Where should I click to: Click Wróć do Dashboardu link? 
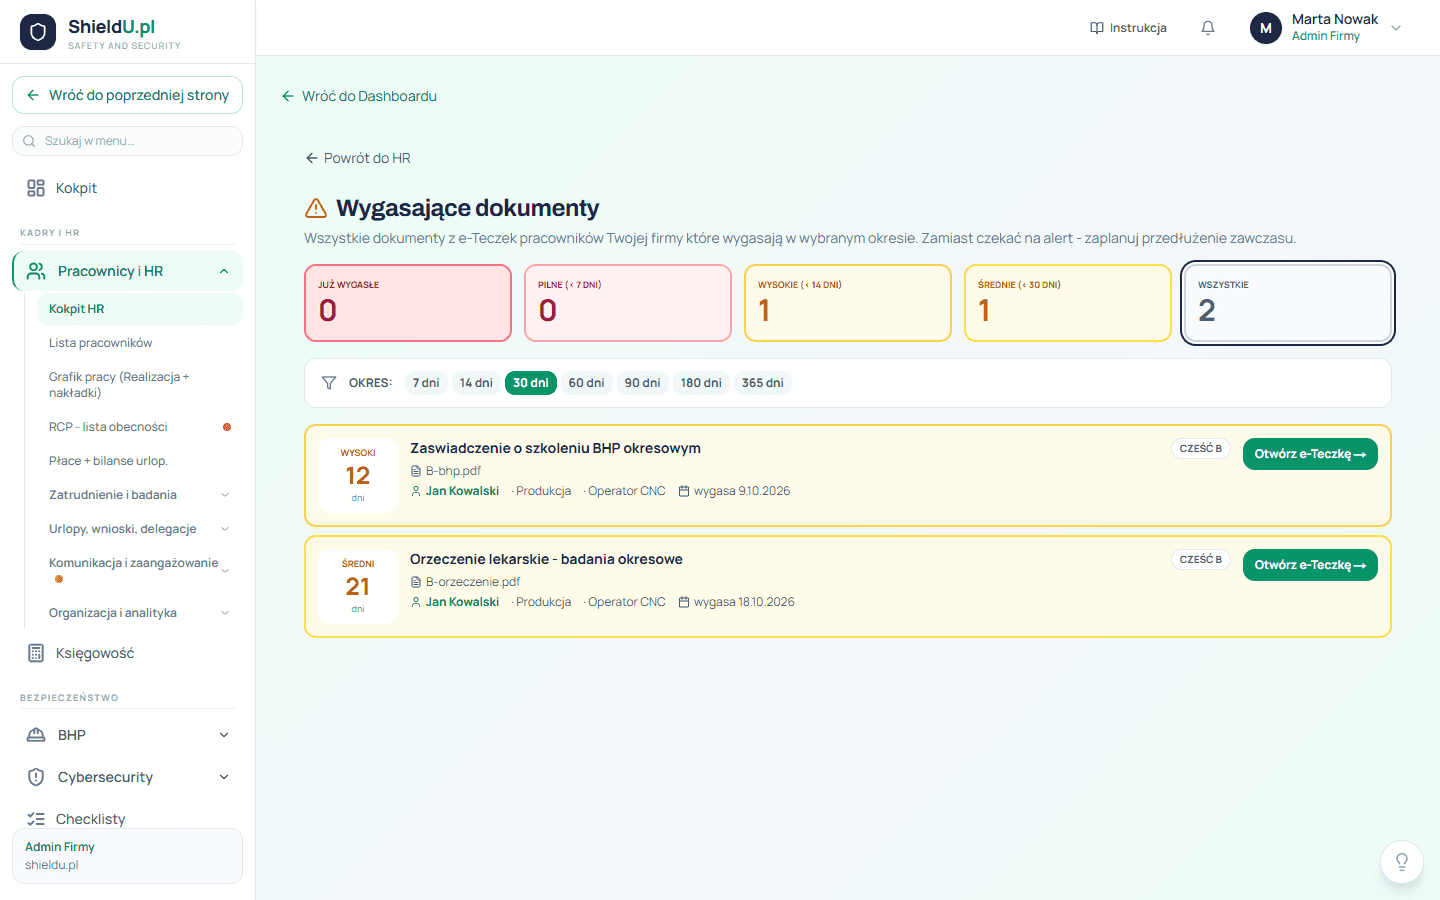359,96
